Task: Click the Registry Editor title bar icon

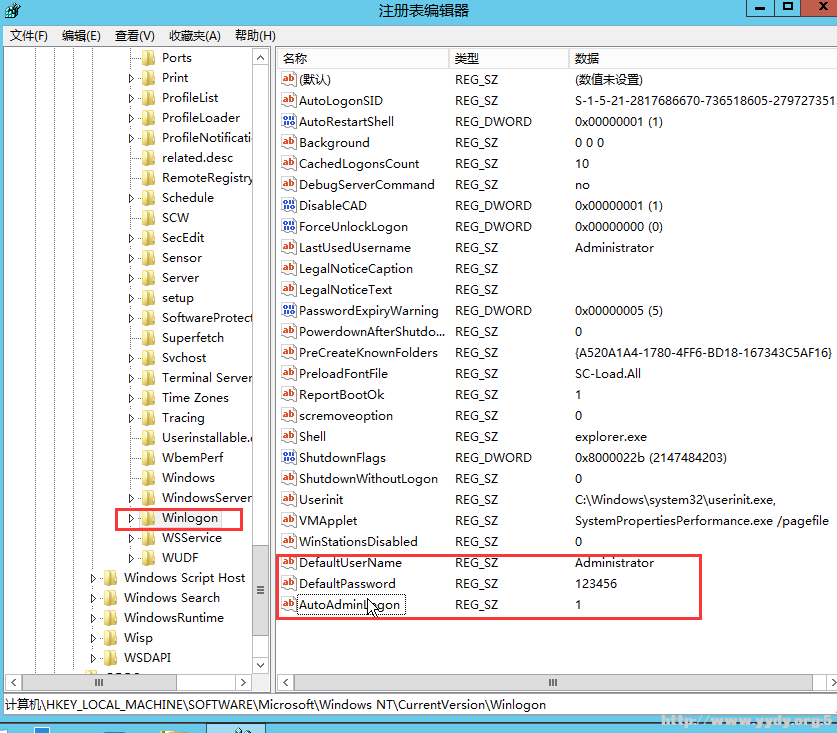Action: [x=12, y=10]
